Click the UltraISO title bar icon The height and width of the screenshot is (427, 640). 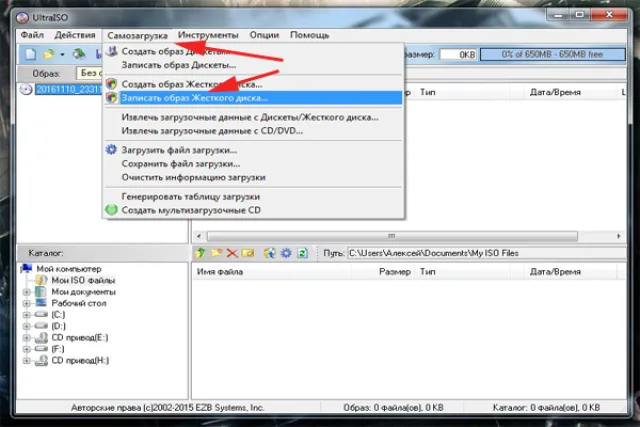click(x=22, y=18)
